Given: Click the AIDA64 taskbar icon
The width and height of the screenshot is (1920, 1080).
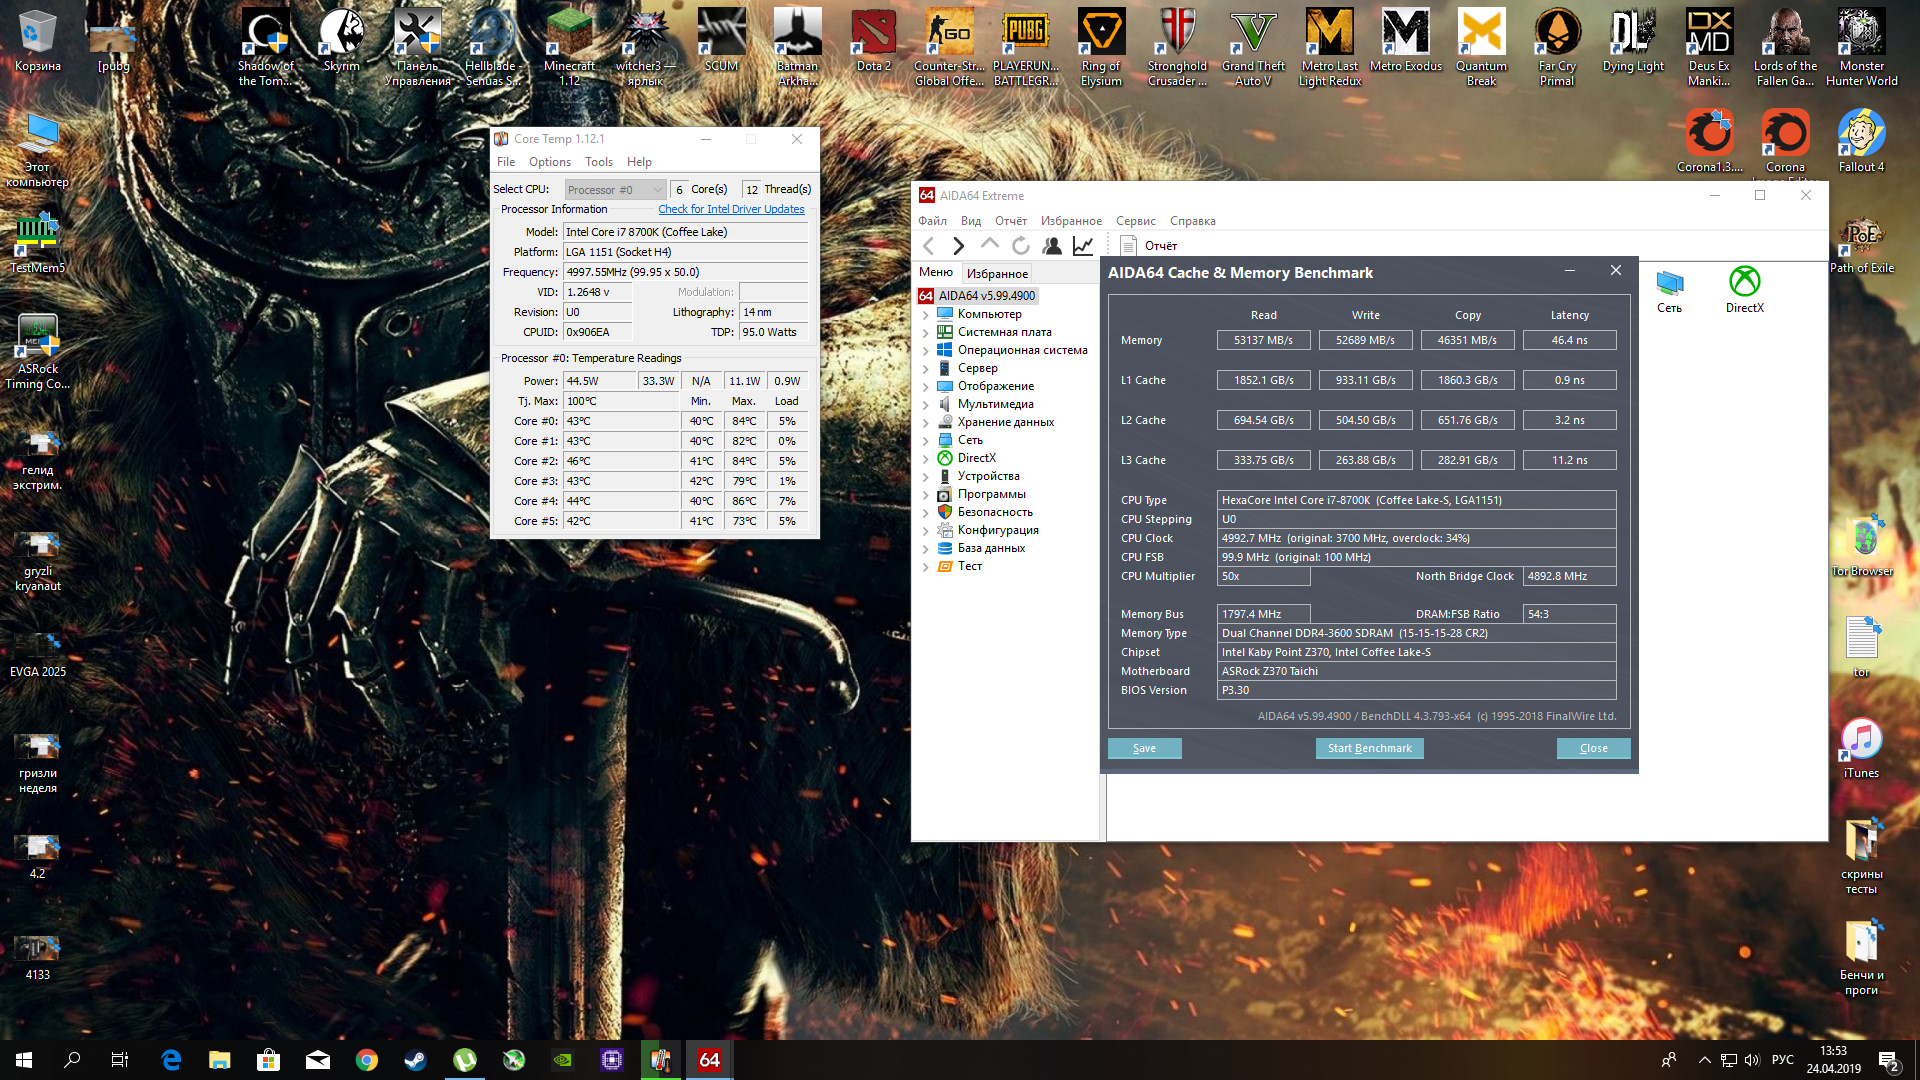Looking at the screenshot, I should tap(709, 1060).
